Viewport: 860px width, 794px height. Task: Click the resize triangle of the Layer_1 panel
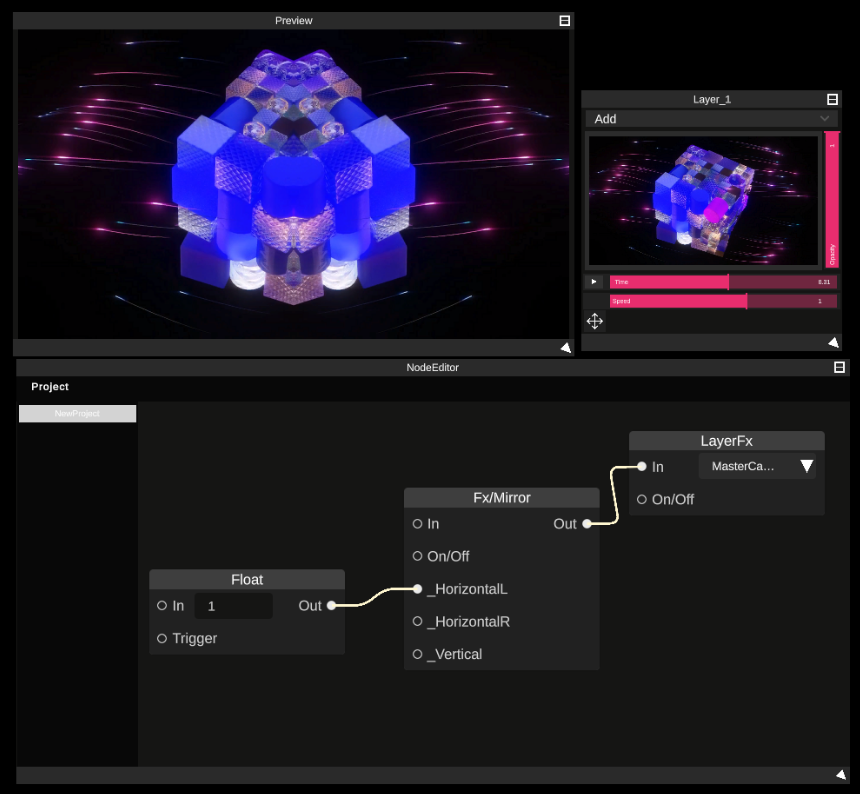[833, 342]
